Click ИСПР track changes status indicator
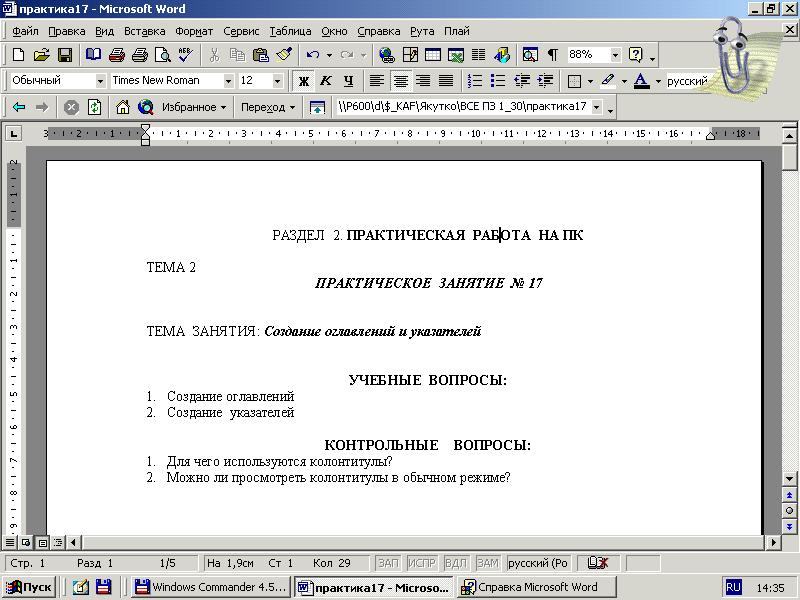800x600 pixels. [x=421, y=563]
